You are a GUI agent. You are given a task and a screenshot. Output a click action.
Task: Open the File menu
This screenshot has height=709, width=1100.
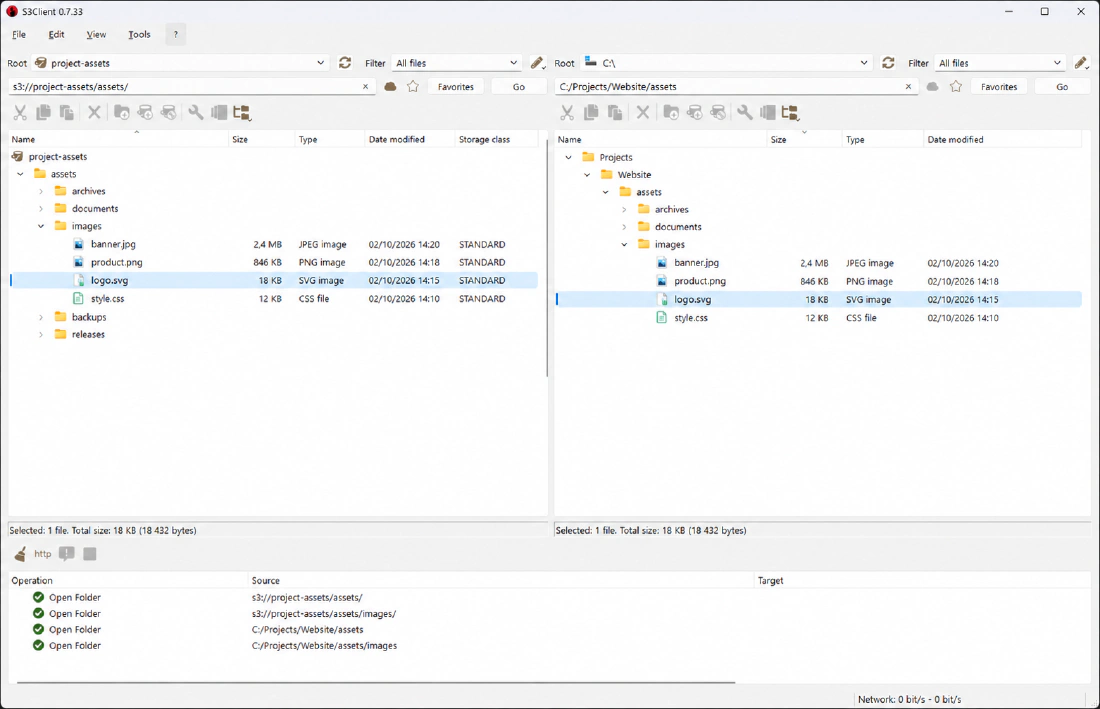pos(19,34)
